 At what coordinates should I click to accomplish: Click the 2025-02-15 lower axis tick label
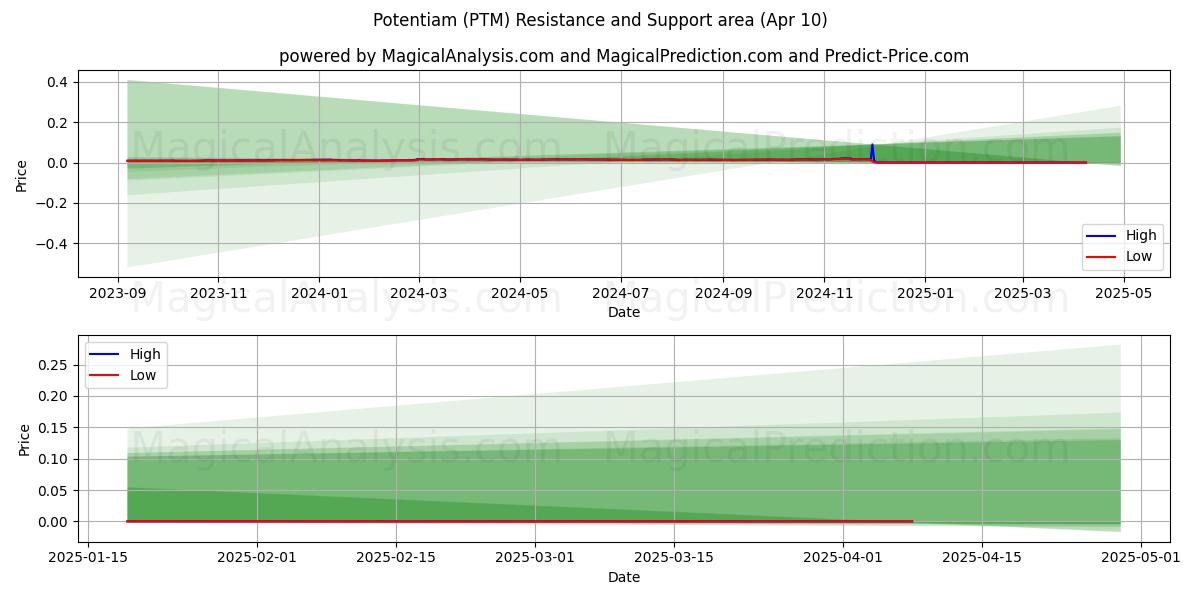coord(396,559)
